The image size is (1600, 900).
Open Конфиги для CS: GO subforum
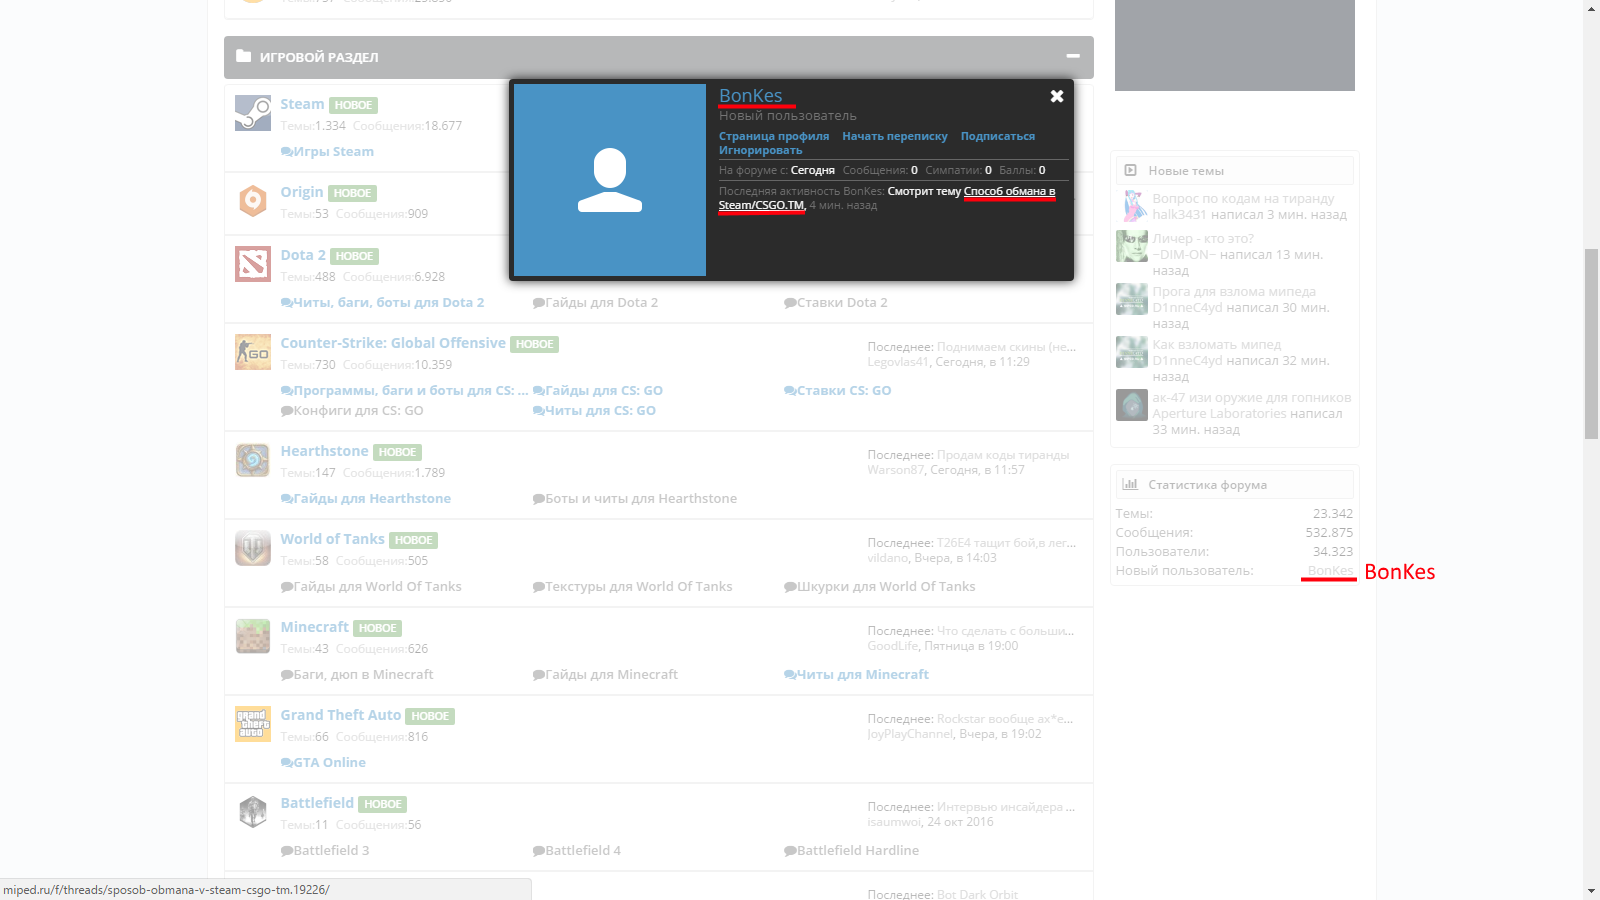[358, 411]
